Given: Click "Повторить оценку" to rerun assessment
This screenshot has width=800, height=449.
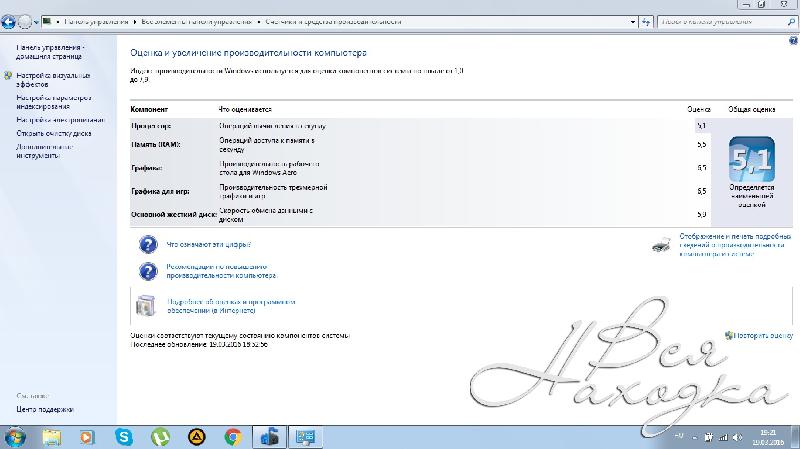Looking at the screenshot, I should 765,336.
